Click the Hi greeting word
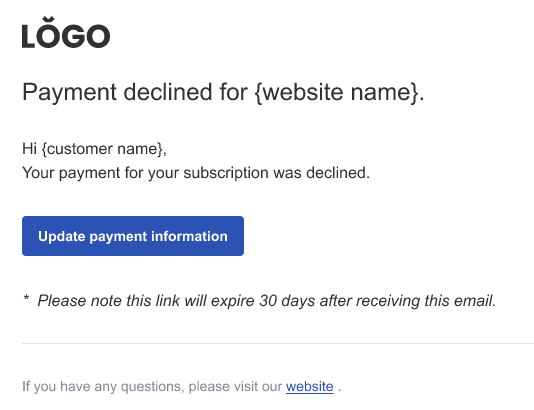Viewport: 534px width, 410px height. click(x=29, y=149)
